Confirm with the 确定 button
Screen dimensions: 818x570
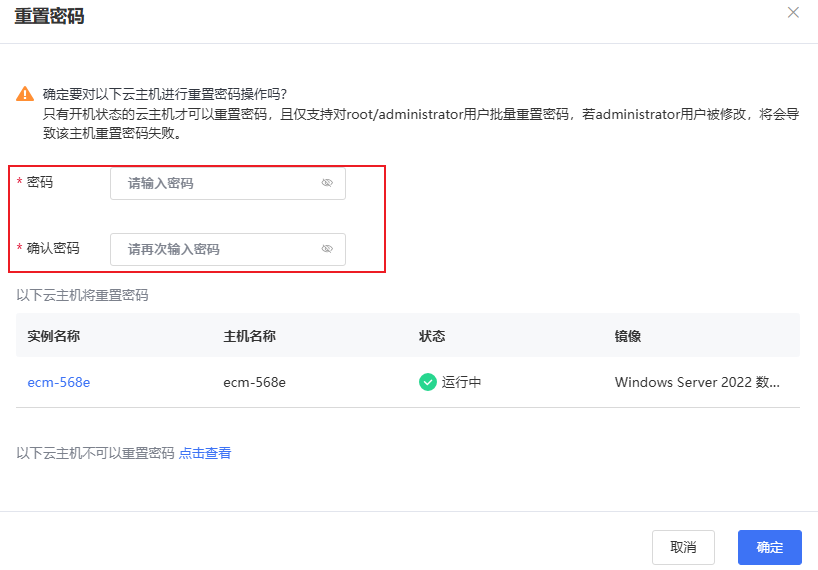click(x=769, y=547)
